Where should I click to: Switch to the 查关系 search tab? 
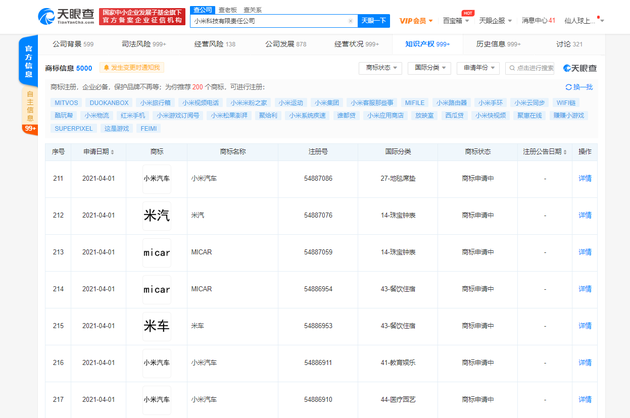click(252, 10)
